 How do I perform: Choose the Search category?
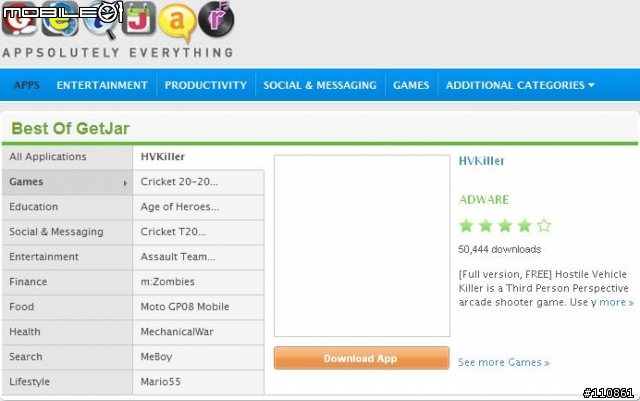[67, 356]
